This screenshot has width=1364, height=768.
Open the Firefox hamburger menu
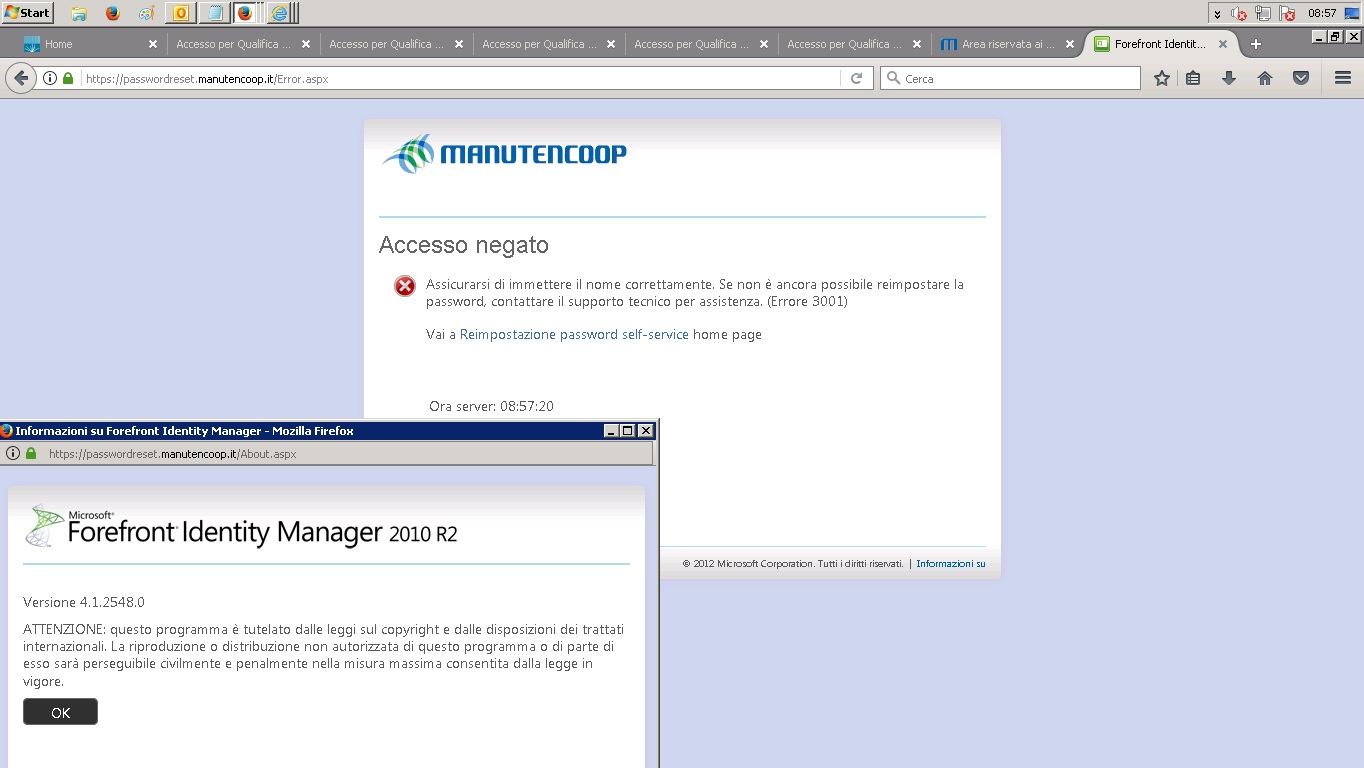coord(1343,77)
